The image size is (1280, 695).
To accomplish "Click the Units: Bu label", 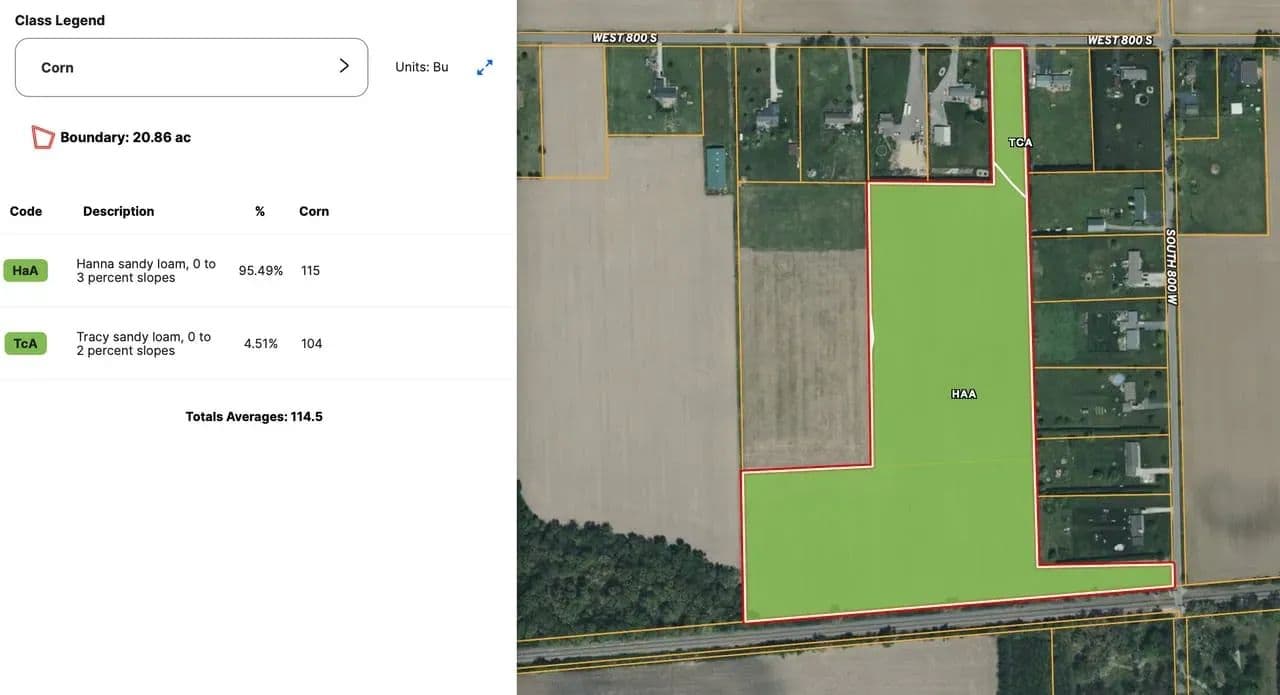I will tap(422, 67).
